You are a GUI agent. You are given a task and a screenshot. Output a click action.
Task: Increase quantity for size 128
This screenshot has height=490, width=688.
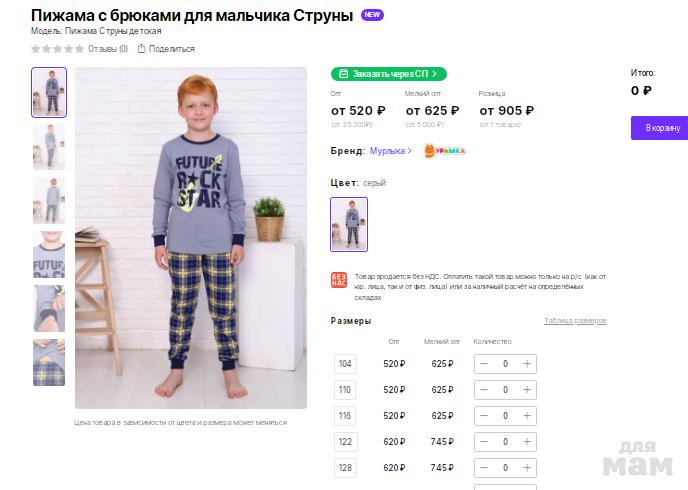click(527, 468)
